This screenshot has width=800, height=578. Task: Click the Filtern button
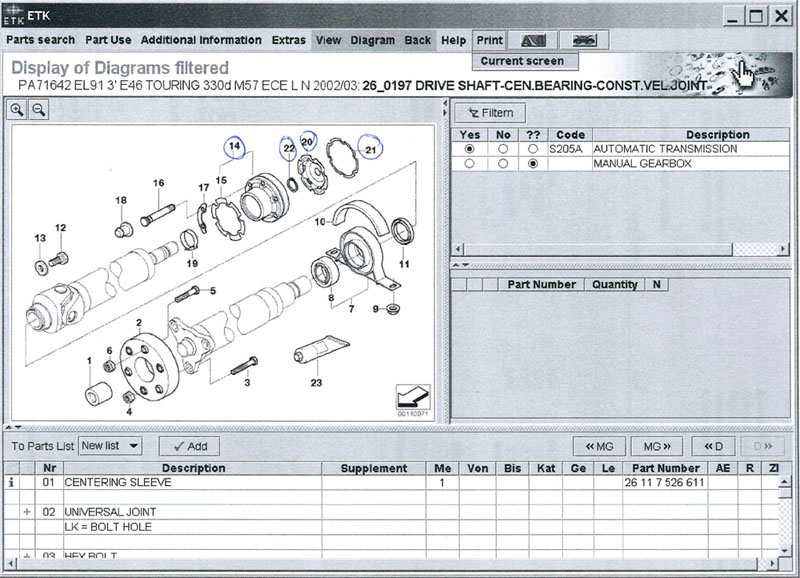tap(491, 113)
